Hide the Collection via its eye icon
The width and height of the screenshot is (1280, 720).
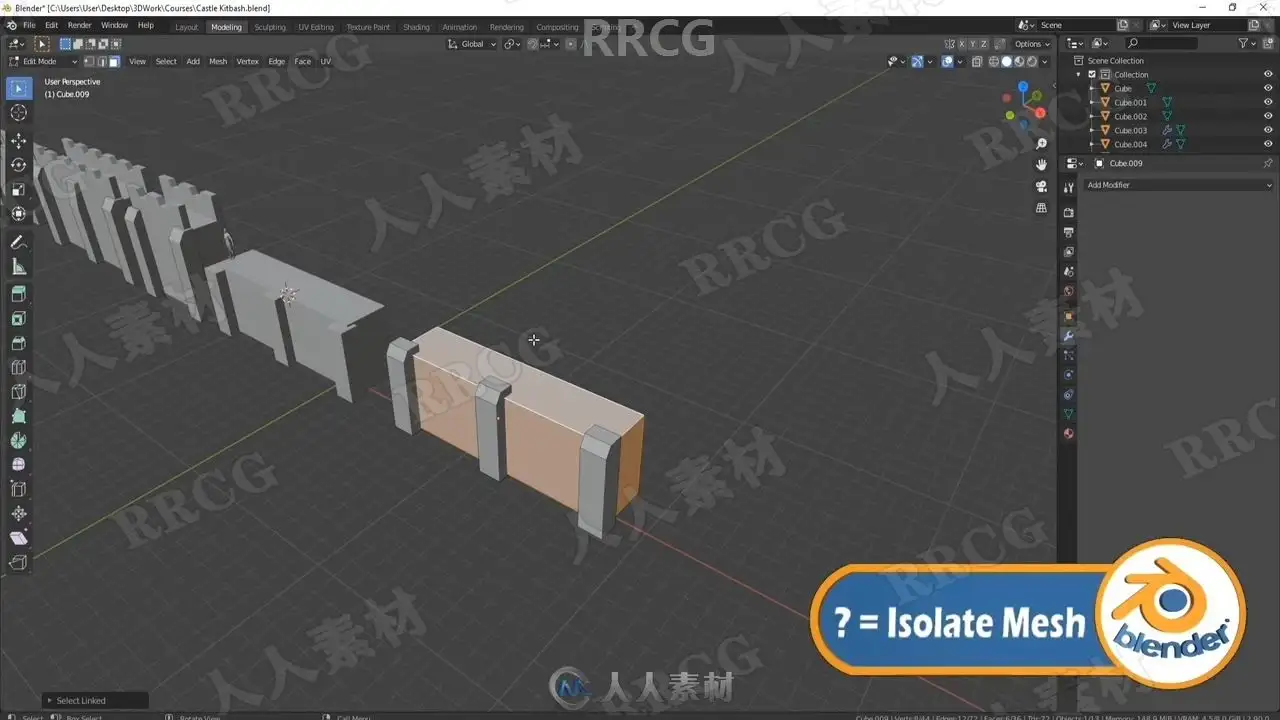coord(1268,74)
